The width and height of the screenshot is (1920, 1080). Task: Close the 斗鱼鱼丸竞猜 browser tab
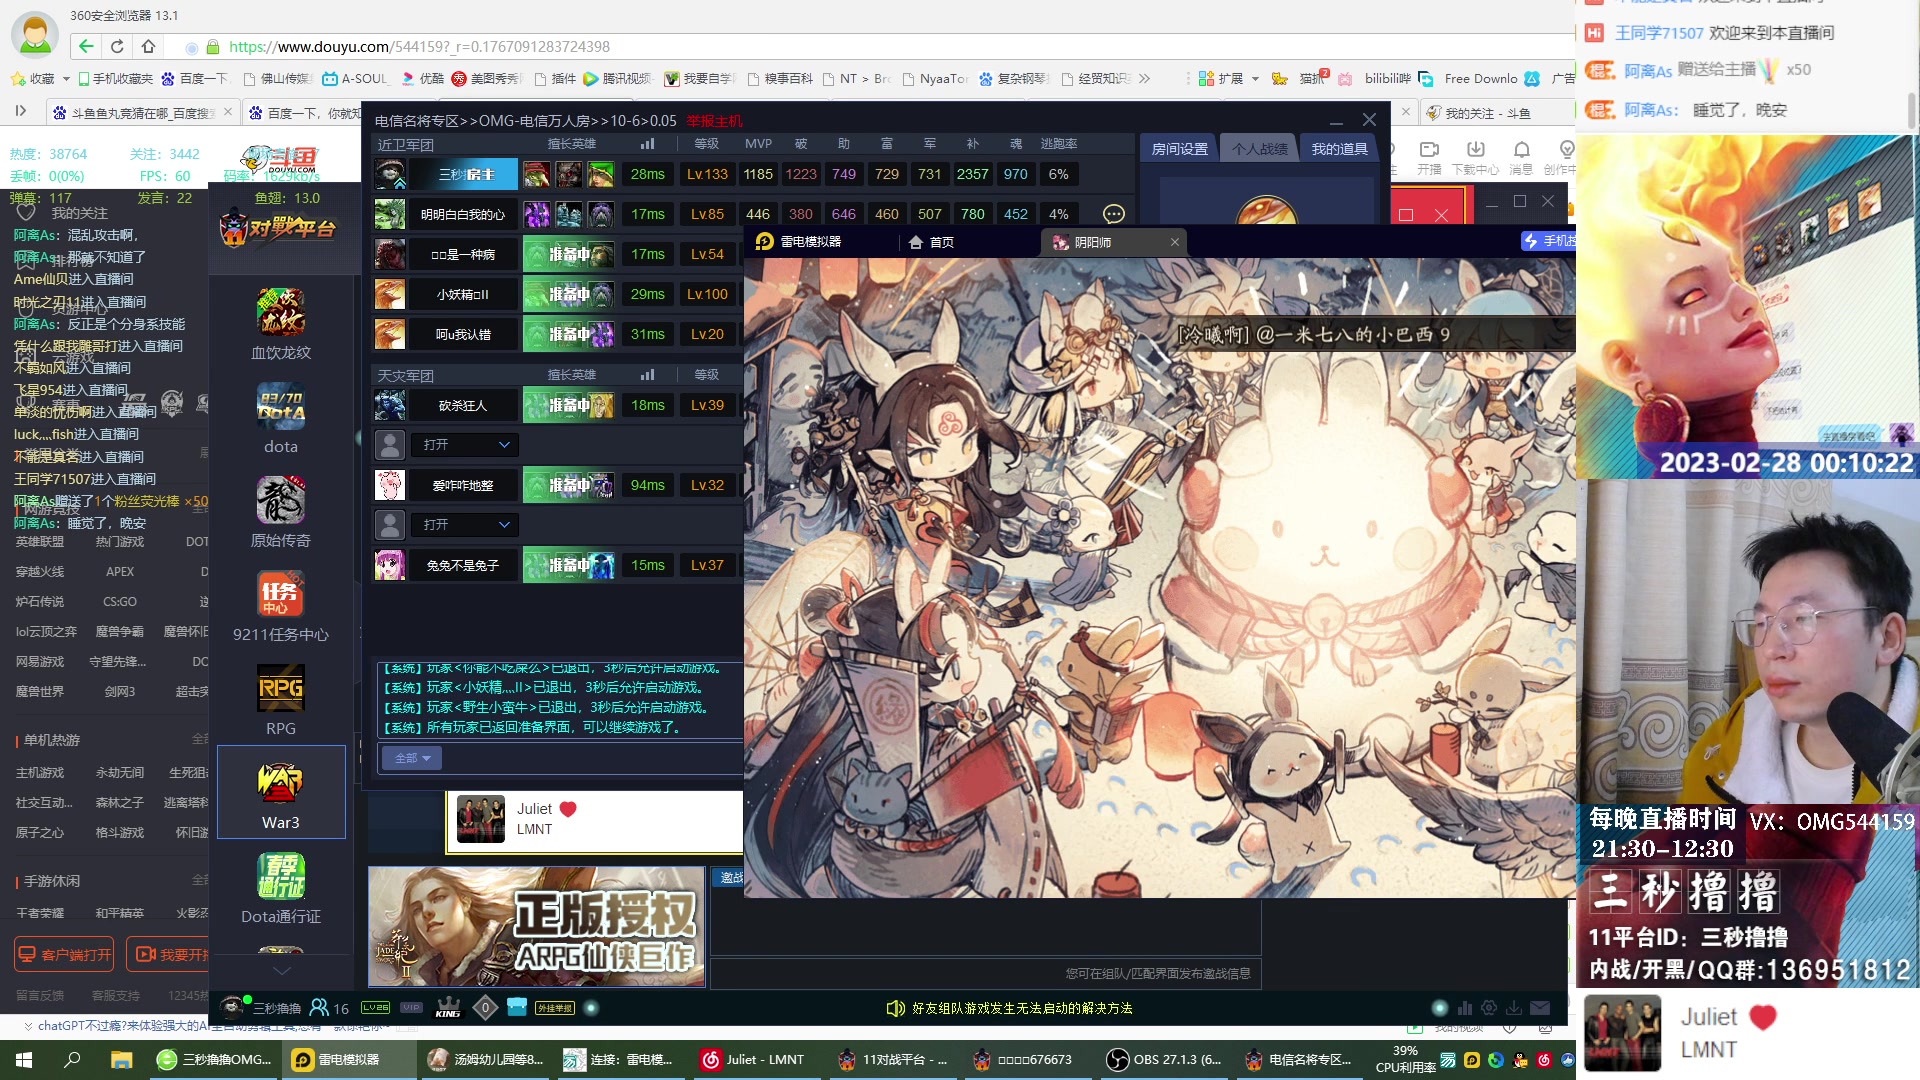click(228, 112)
